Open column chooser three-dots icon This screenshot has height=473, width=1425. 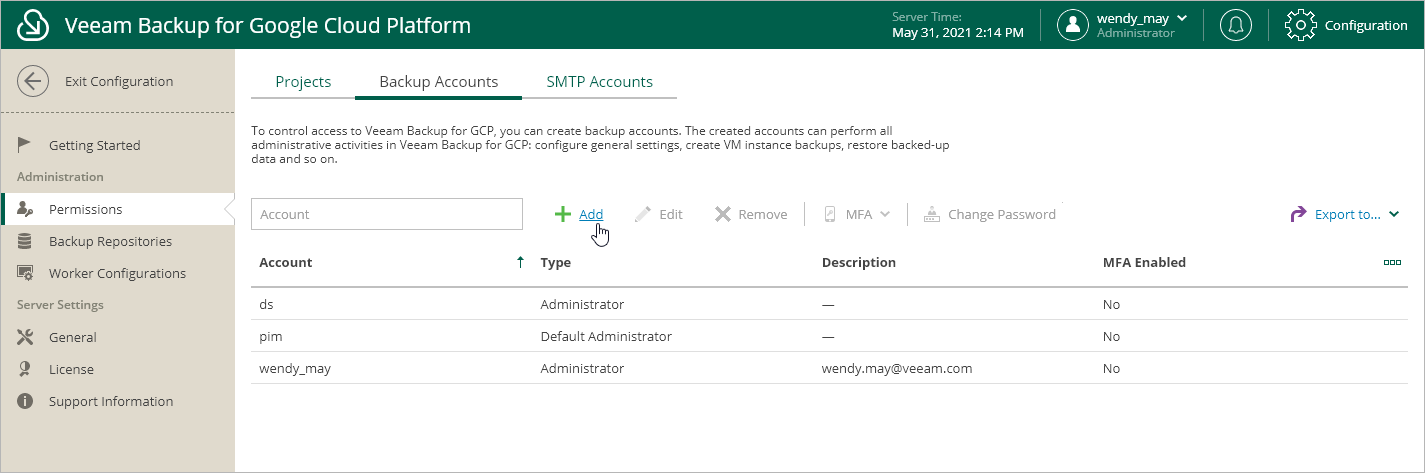click(x=1392, y=262)
